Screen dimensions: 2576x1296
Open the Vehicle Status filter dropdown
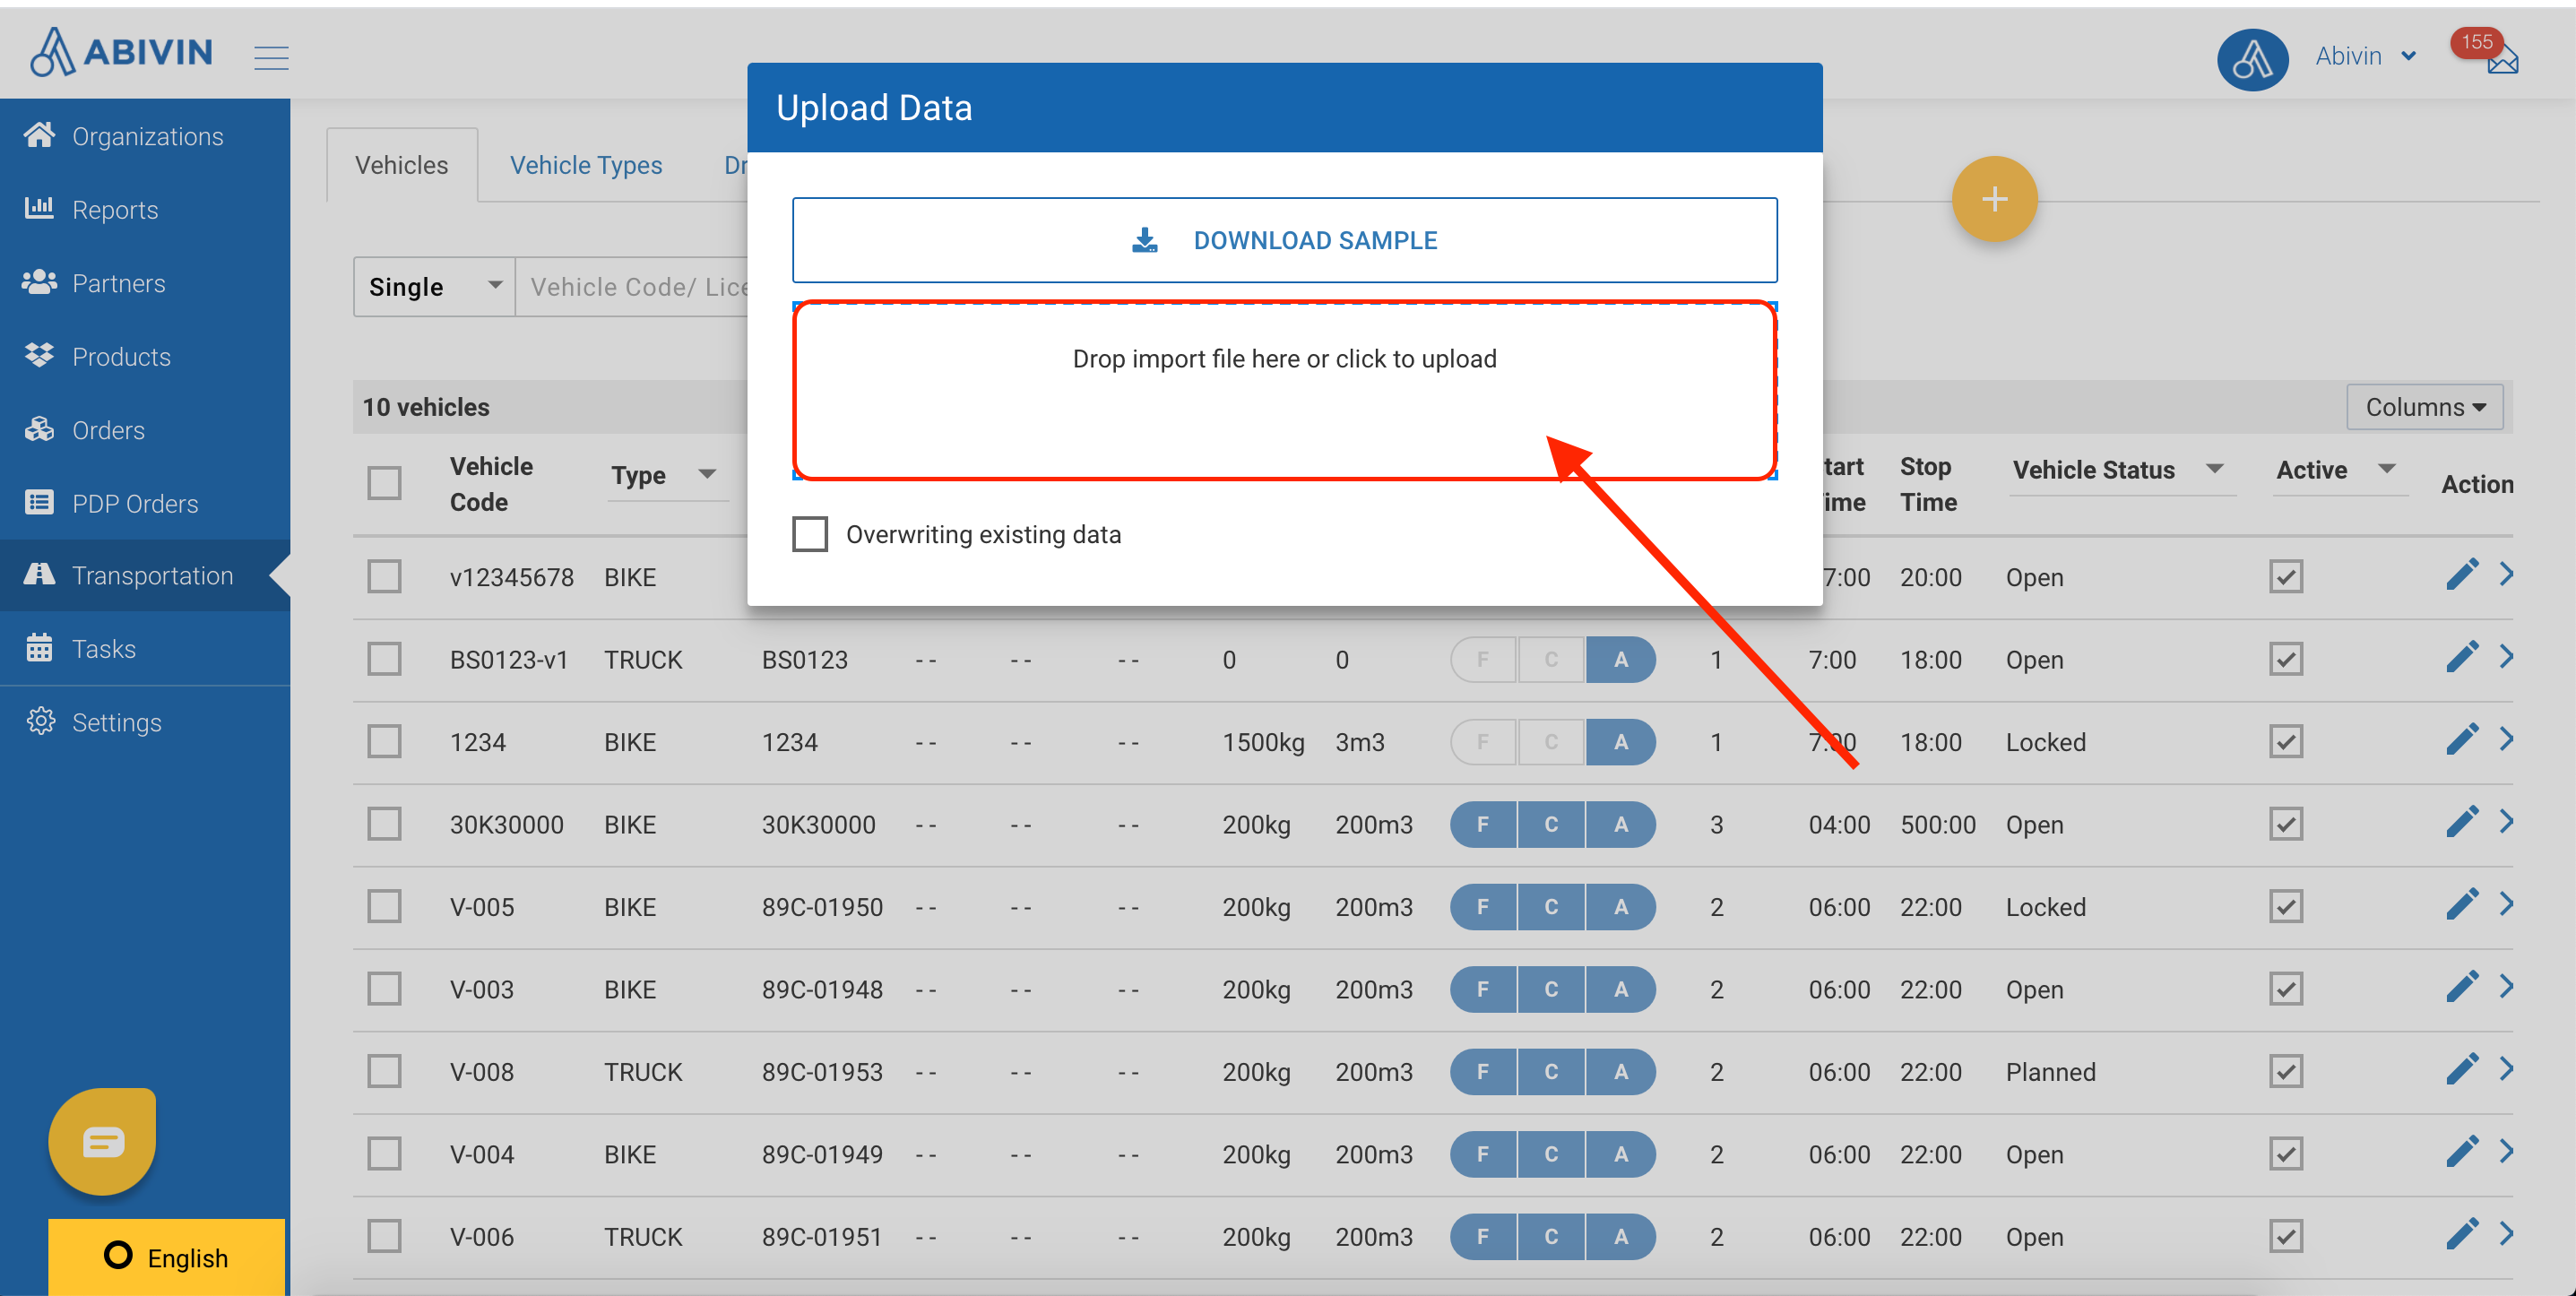click(2213, 469)
